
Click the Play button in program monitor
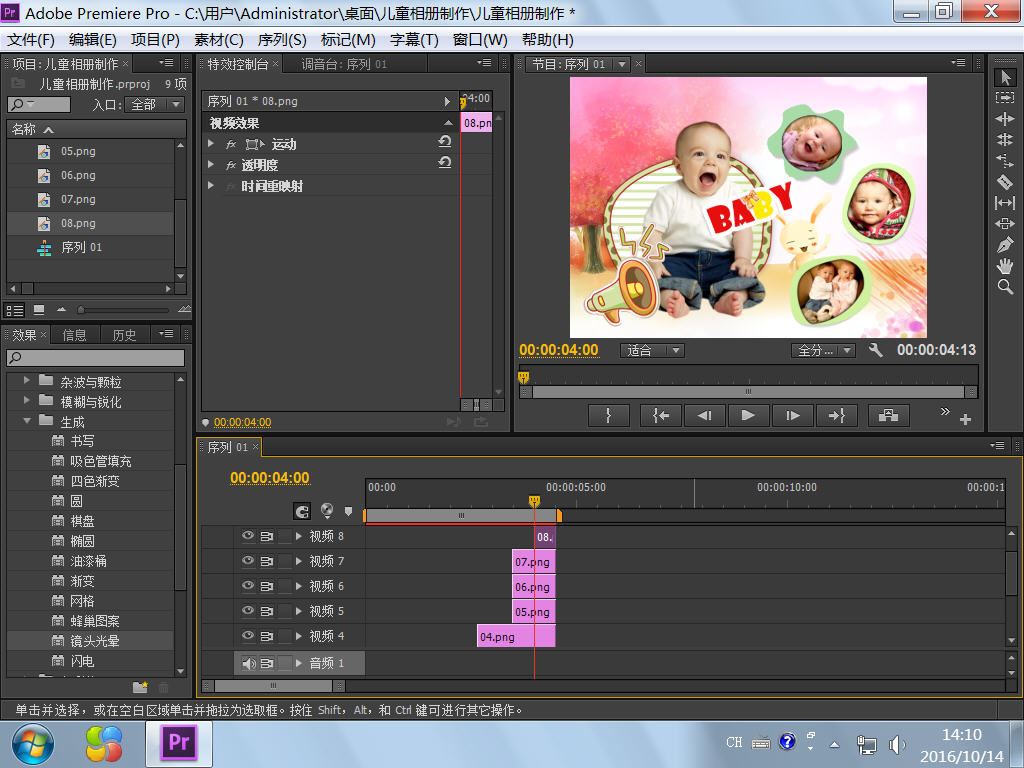pos(748,415)
